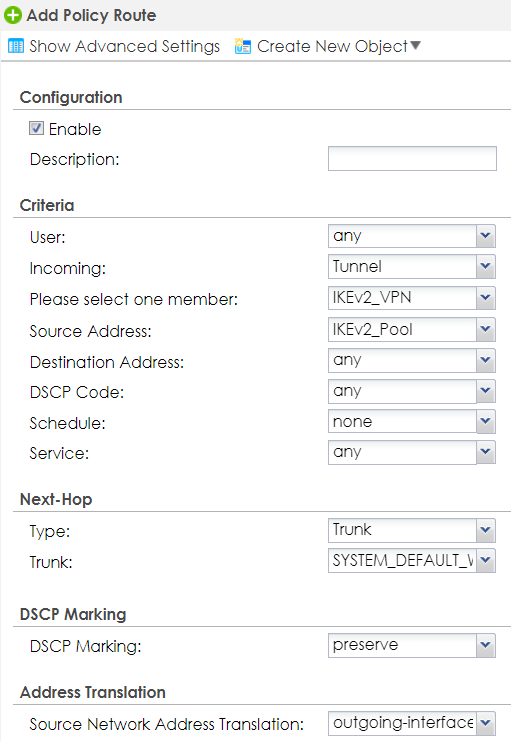Image resolution: width=511 pixels, height=741 pixels.
Task: Open the User dropdown set to any
Action: point(412,236)
